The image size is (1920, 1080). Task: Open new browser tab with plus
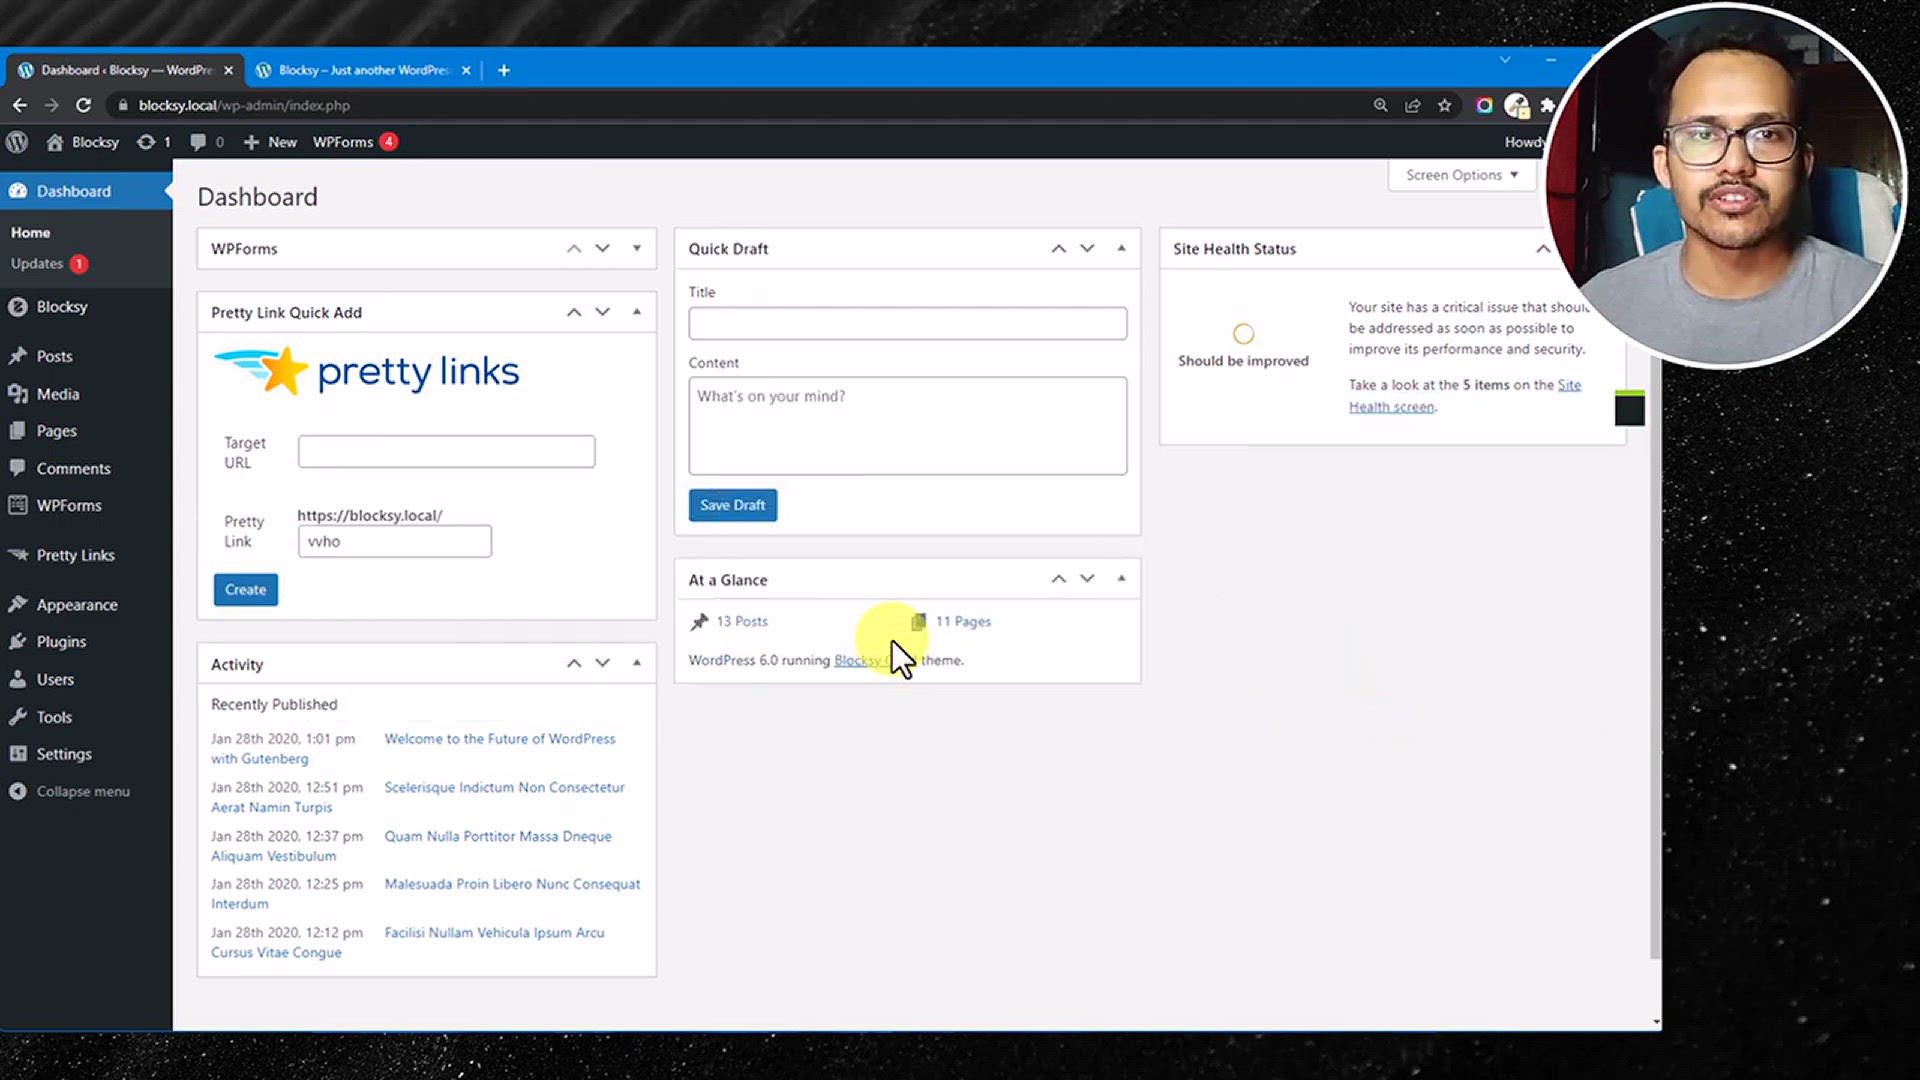click(x=504, y=70)
